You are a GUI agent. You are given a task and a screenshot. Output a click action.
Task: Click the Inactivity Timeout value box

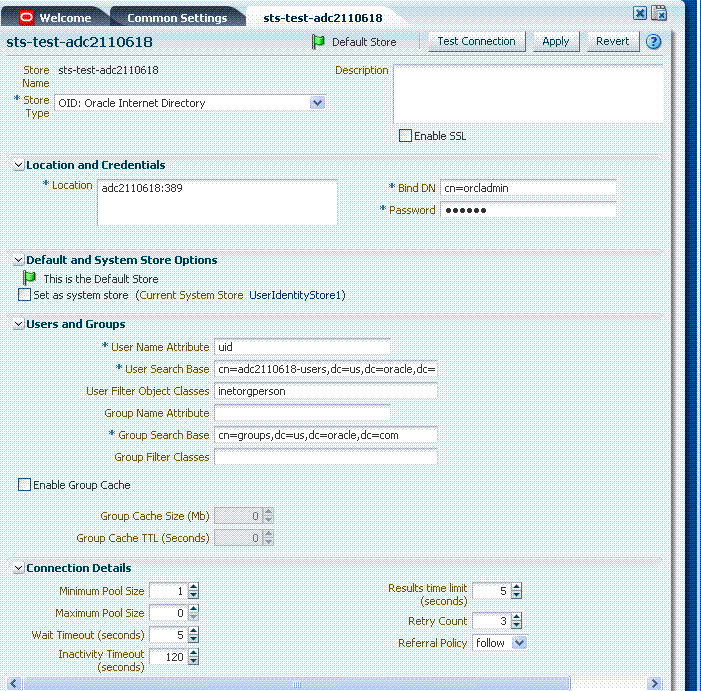pos(169,657)
